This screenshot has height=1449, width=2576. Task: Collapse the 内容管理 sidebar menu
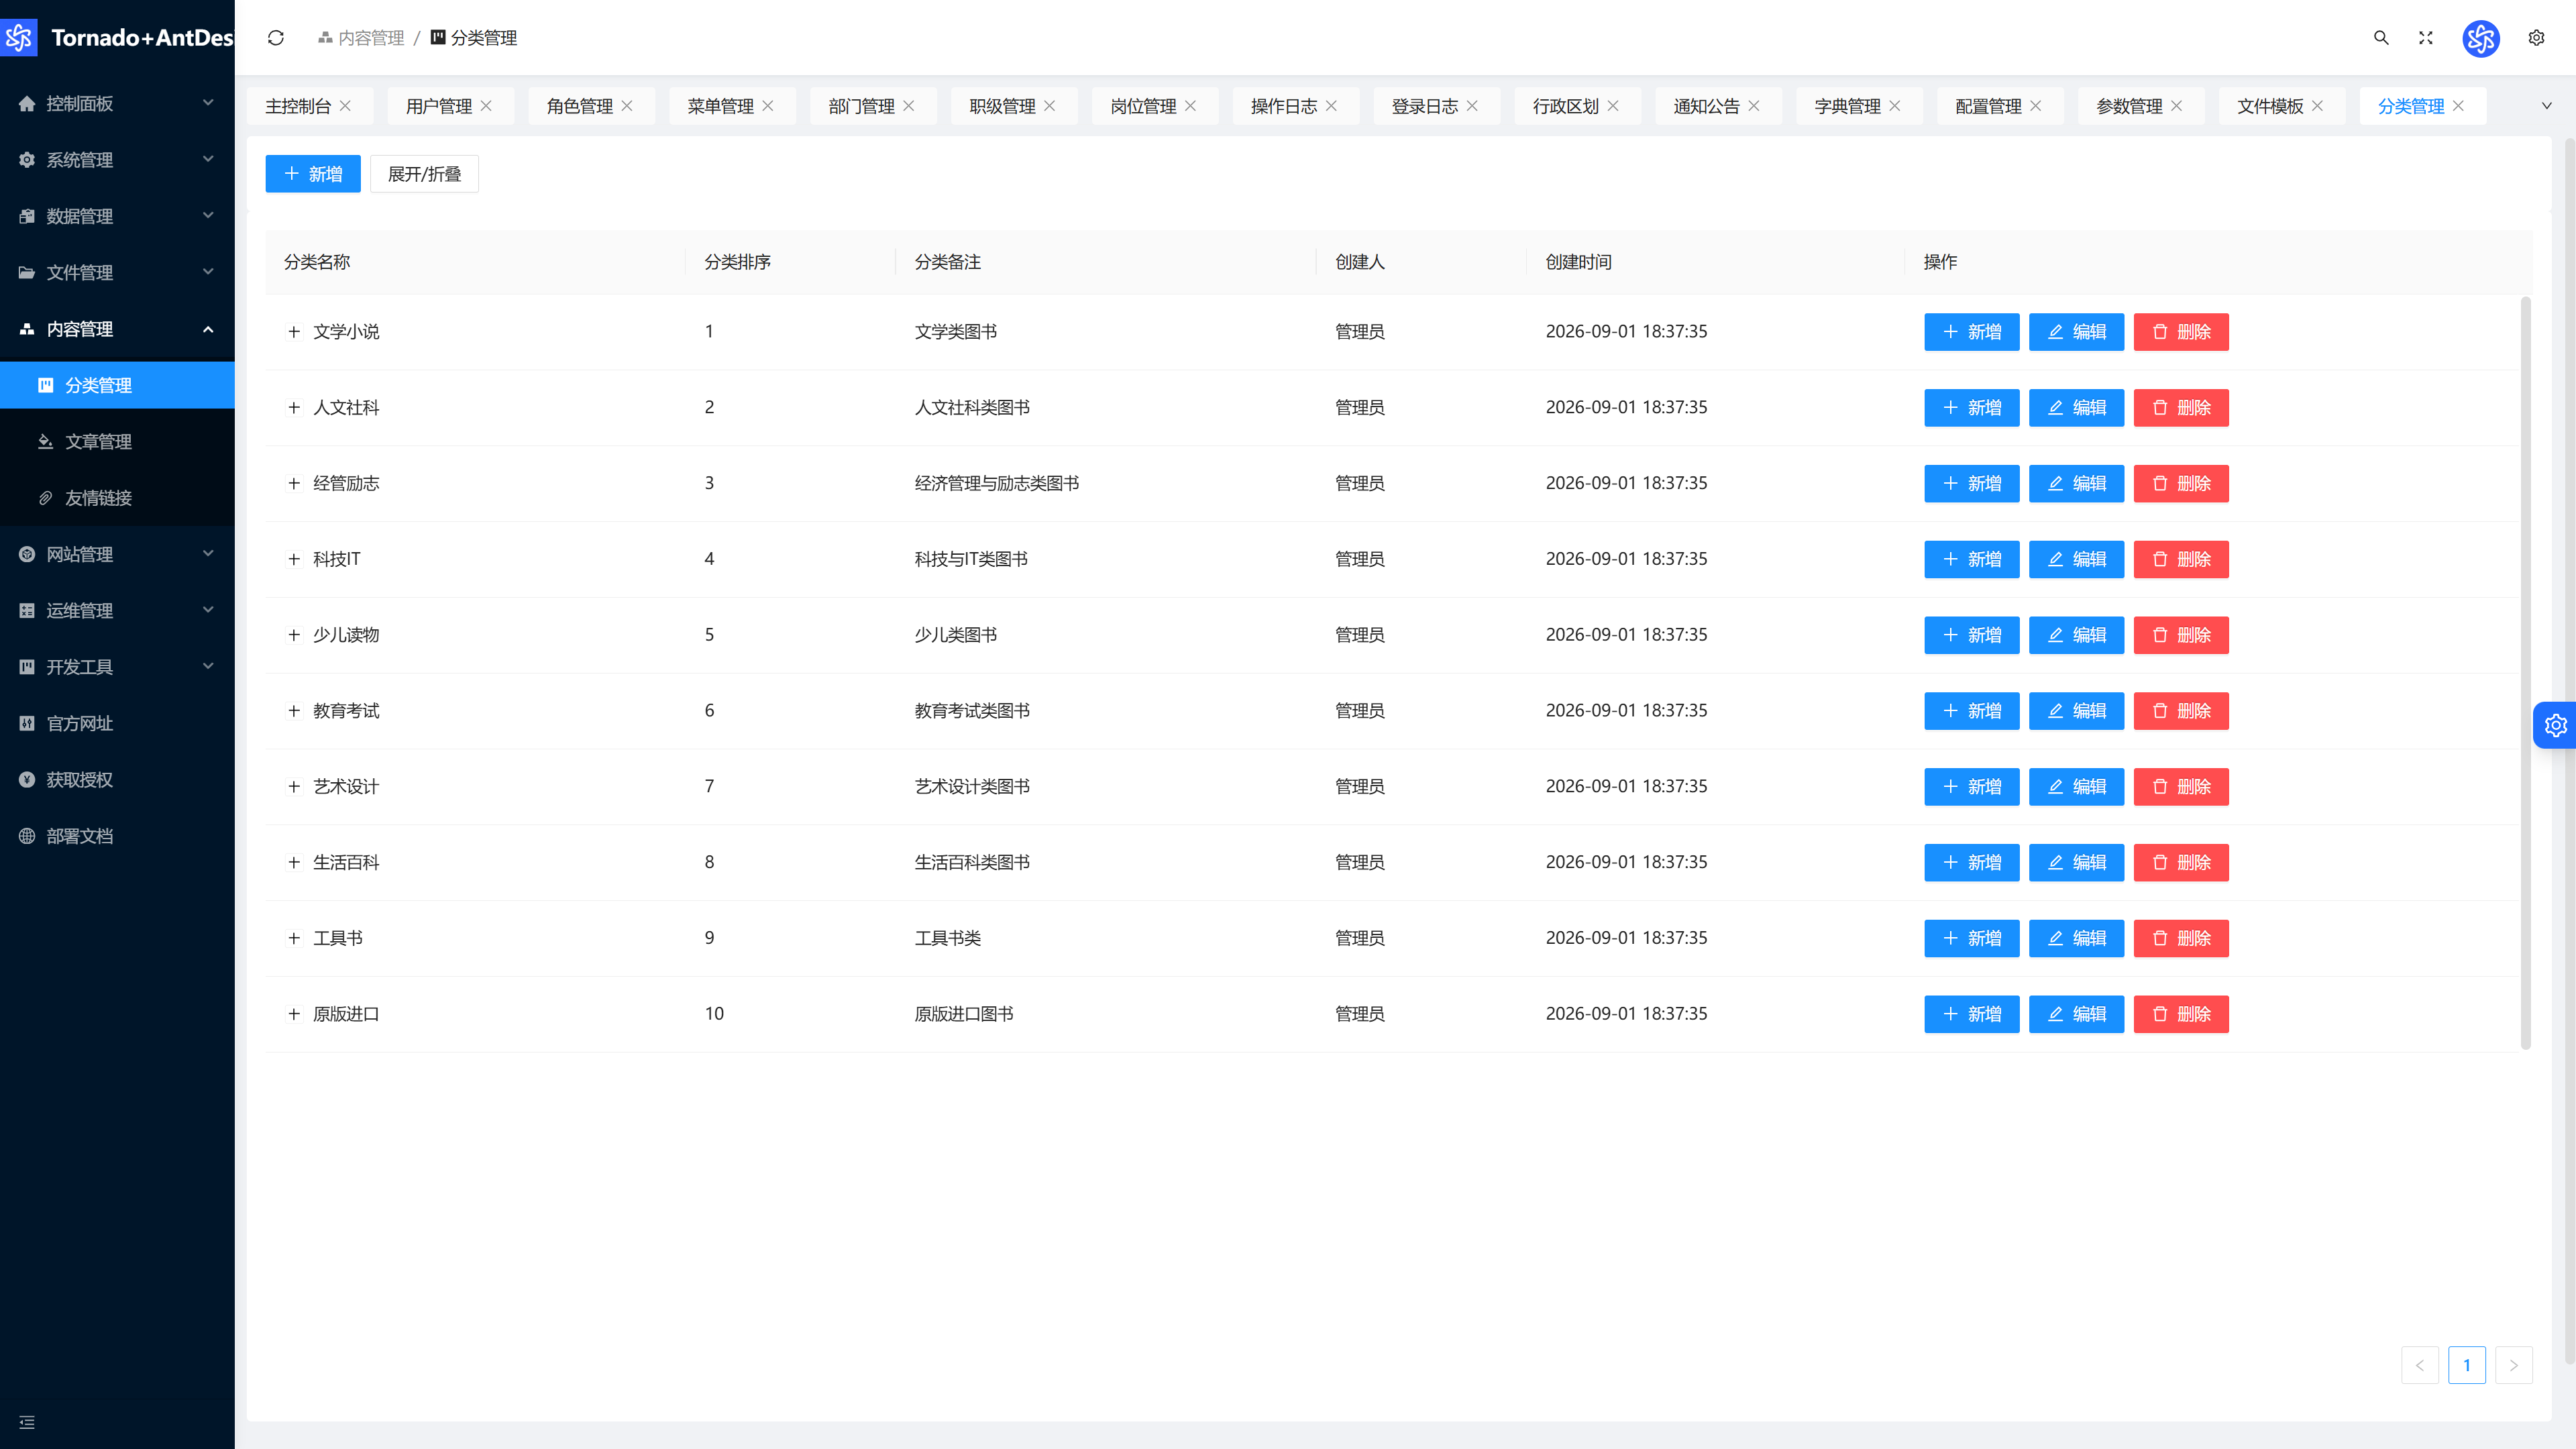(117, 329)
